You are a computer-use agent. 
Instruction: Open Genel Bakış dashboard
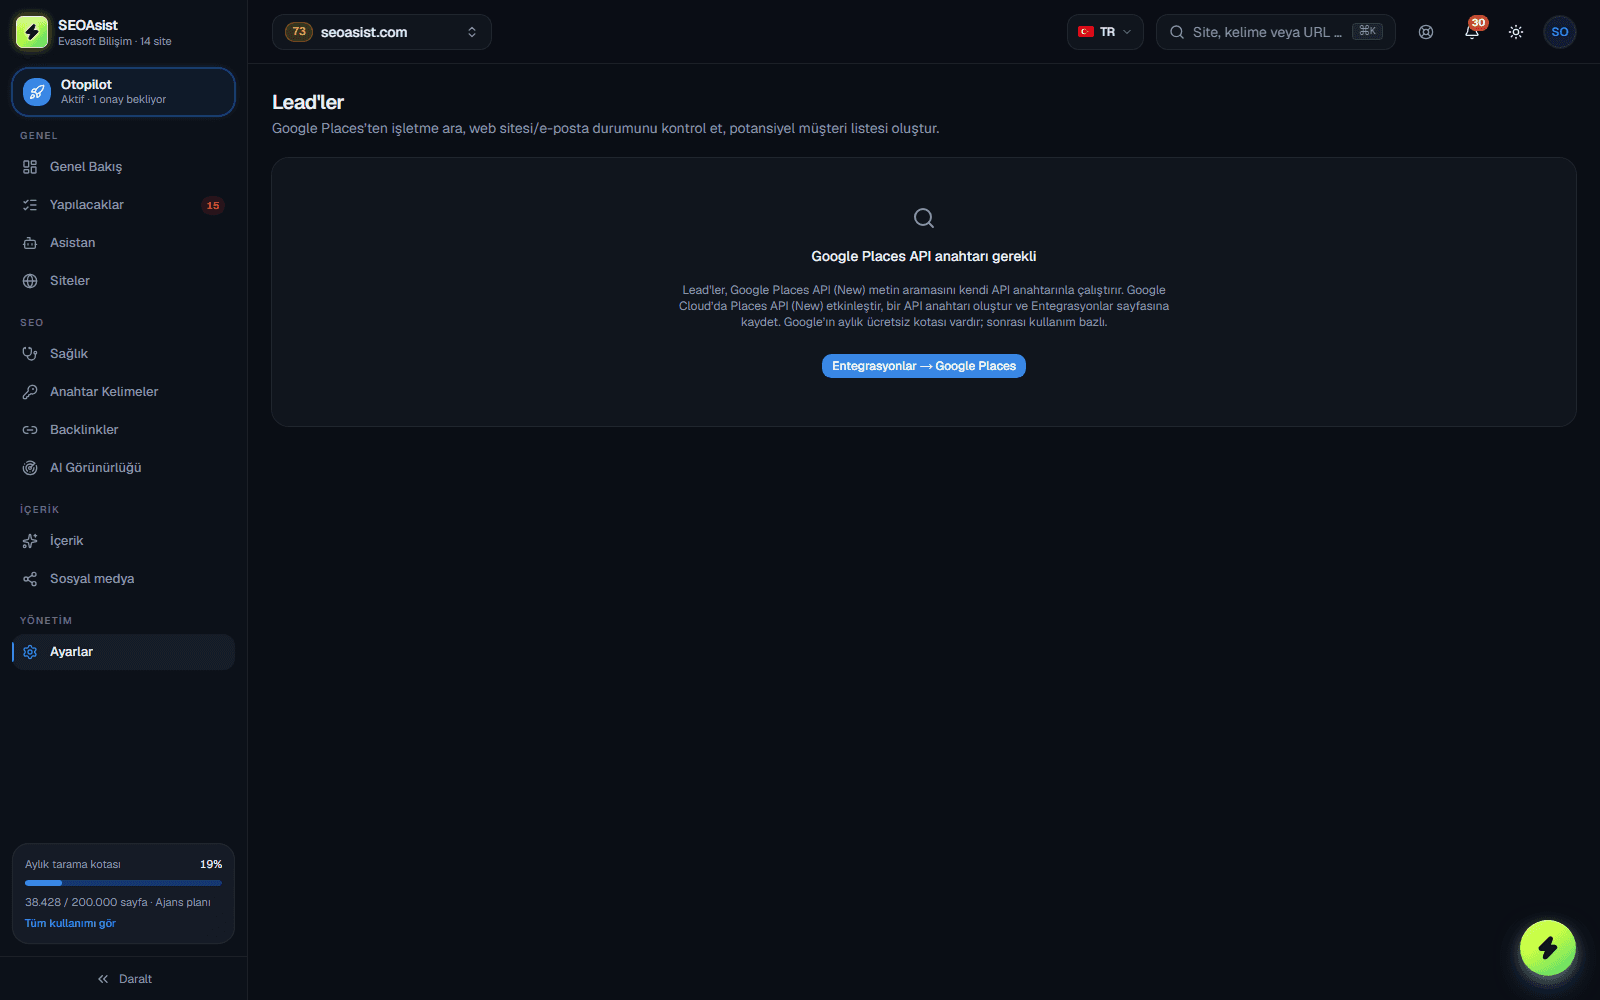tap(123, 167)
